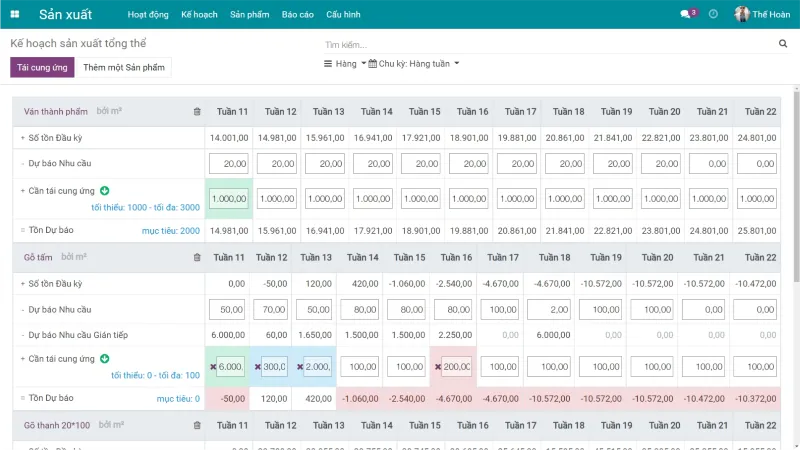Click Dự báo Nhu cầu Gián tiếp row label

click(x=78, y=335)
